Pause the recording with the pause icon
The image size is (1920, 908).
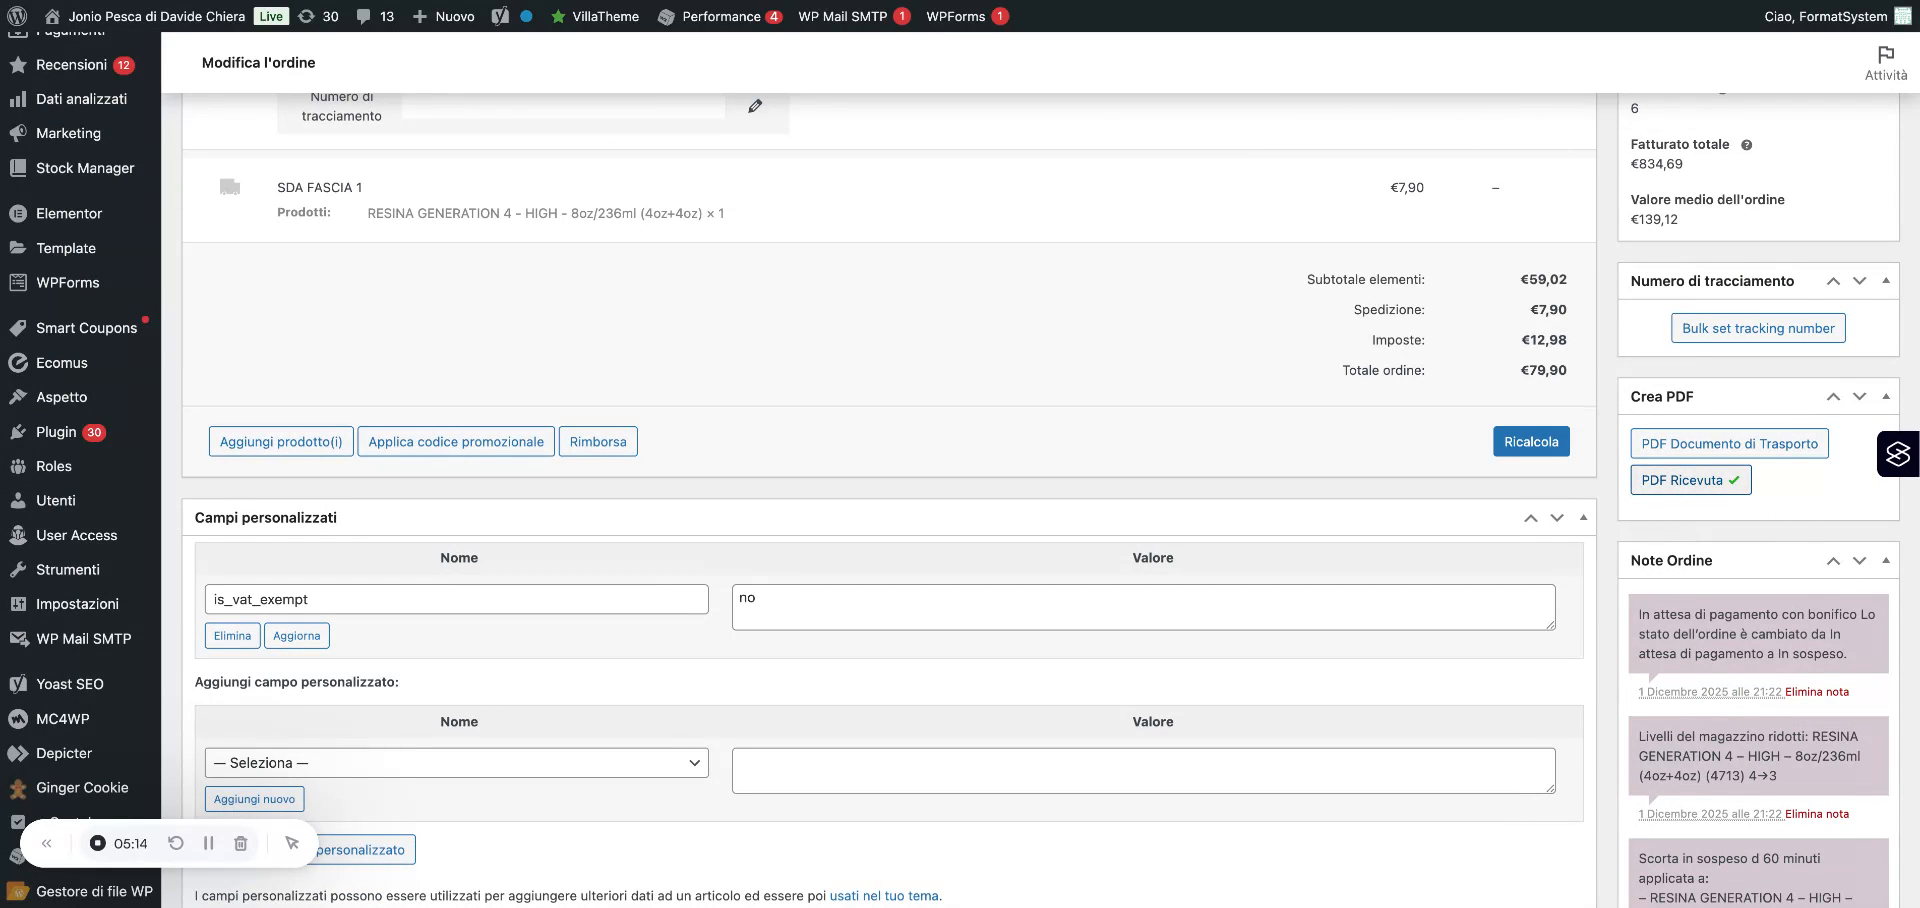tap(209, 843)
